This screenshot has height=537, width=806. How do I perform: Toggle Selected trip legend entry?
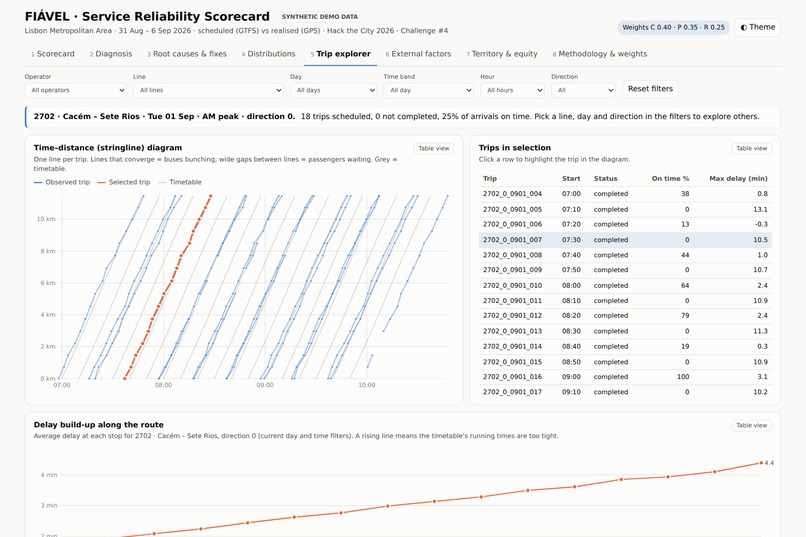(x=124, y=182)
